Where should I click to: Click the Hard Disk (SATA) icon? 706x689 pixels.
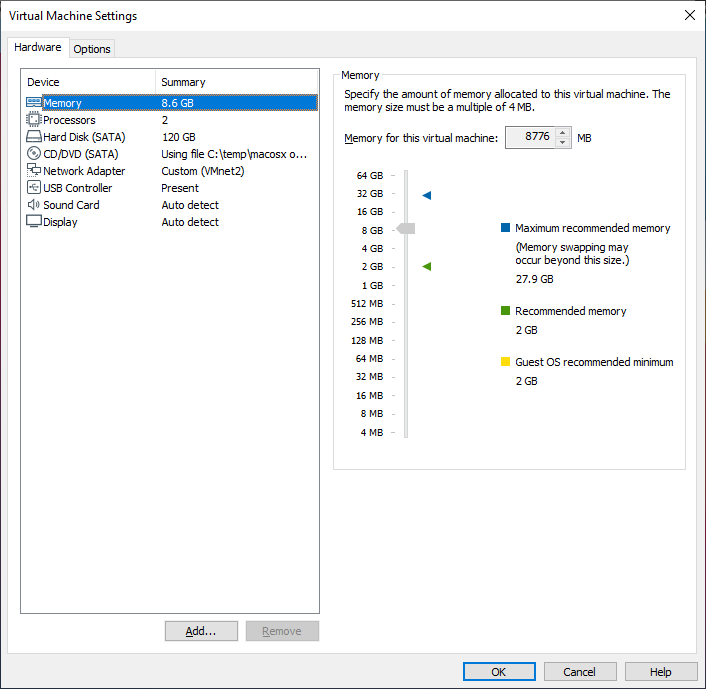(x=34, y=136)
